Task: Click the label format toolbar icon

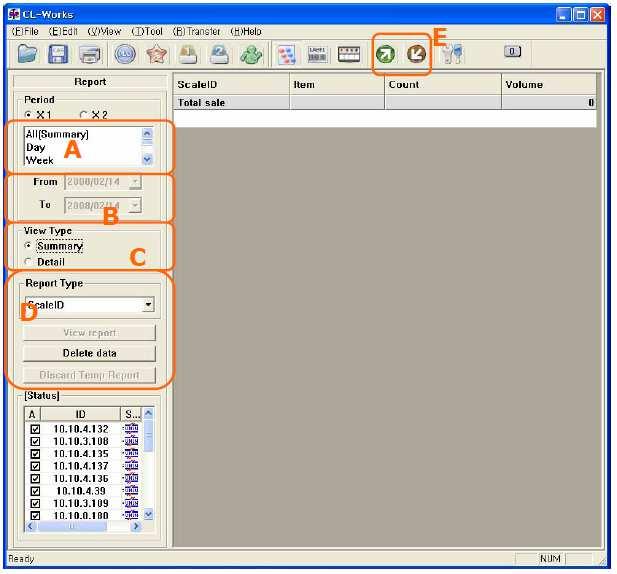Action: [x=317, y=54]
